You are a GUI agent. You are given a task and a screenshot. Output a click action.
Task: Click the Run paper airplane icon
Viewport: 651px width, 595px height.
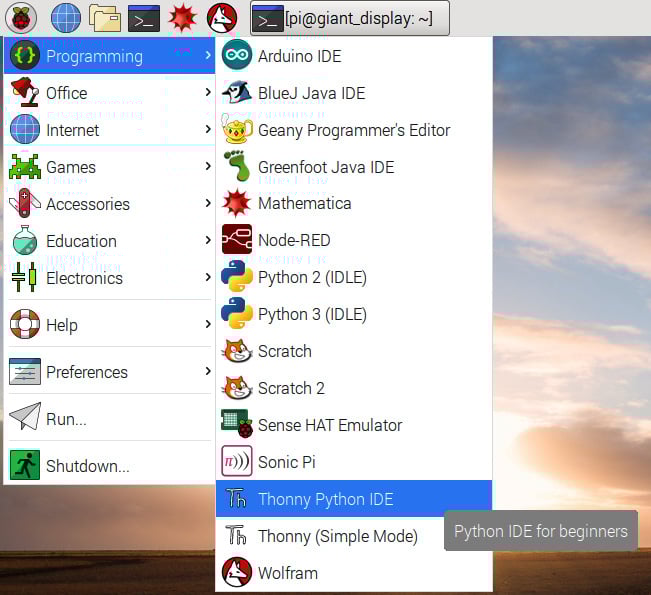(25, 416)
